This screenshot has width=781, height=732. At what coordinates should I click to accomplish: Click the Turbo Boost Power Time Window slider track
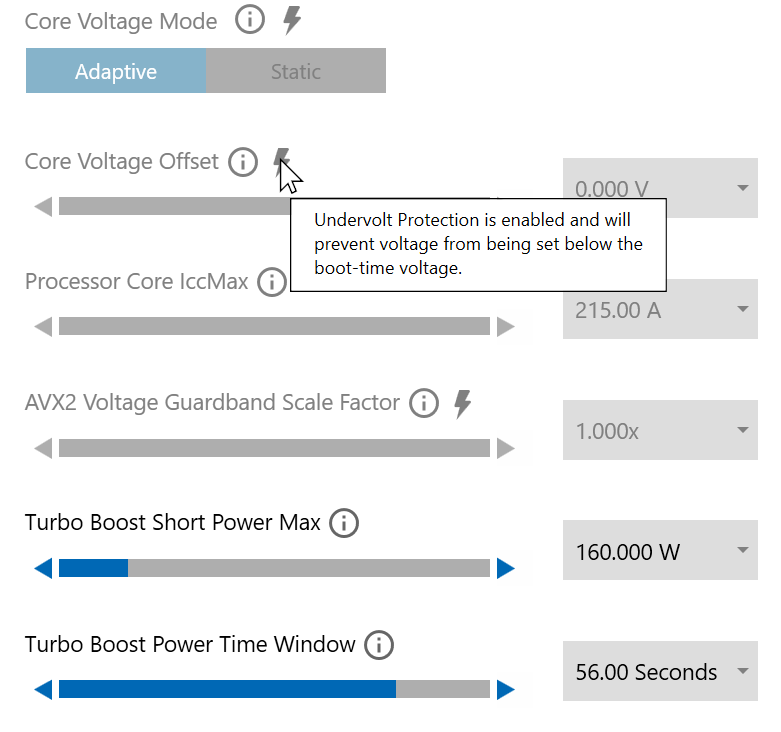pos(274,690)
